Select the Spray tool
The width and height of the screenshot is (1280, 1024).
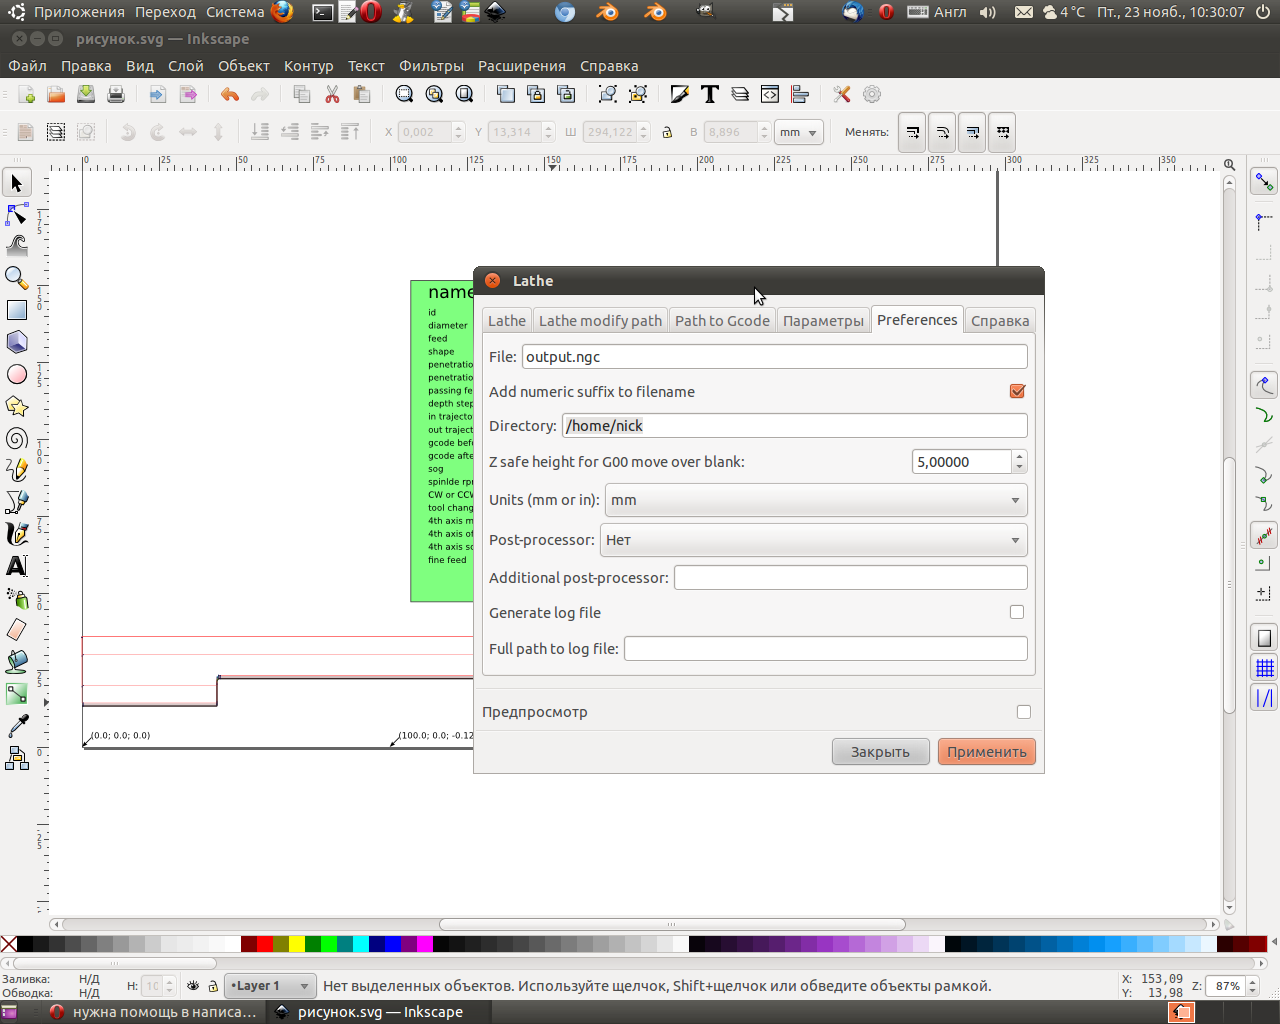coord(17,598)
